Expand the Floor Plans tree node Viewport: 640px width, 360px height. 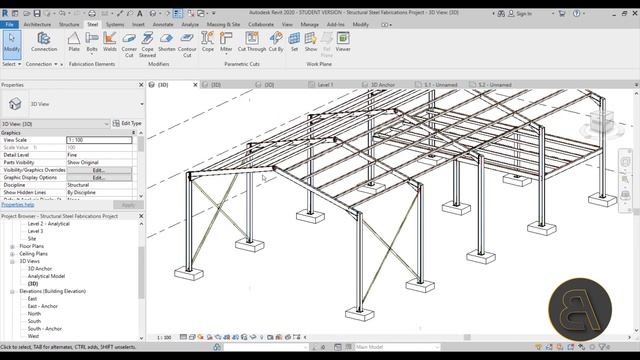coord(12,247)
